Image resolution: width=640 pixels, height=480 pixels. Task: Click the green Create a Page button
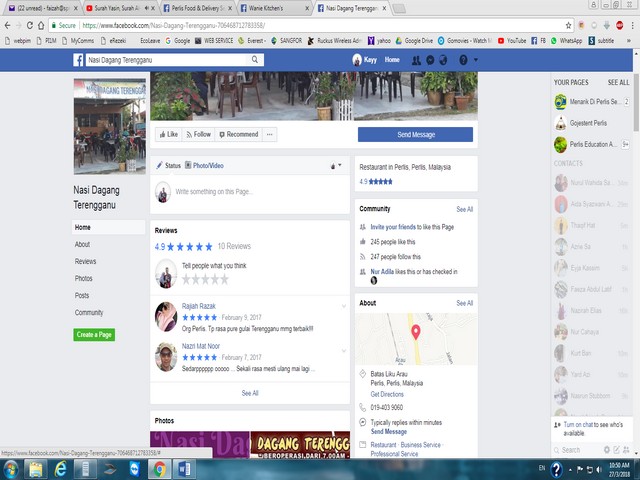coord(94,334)
